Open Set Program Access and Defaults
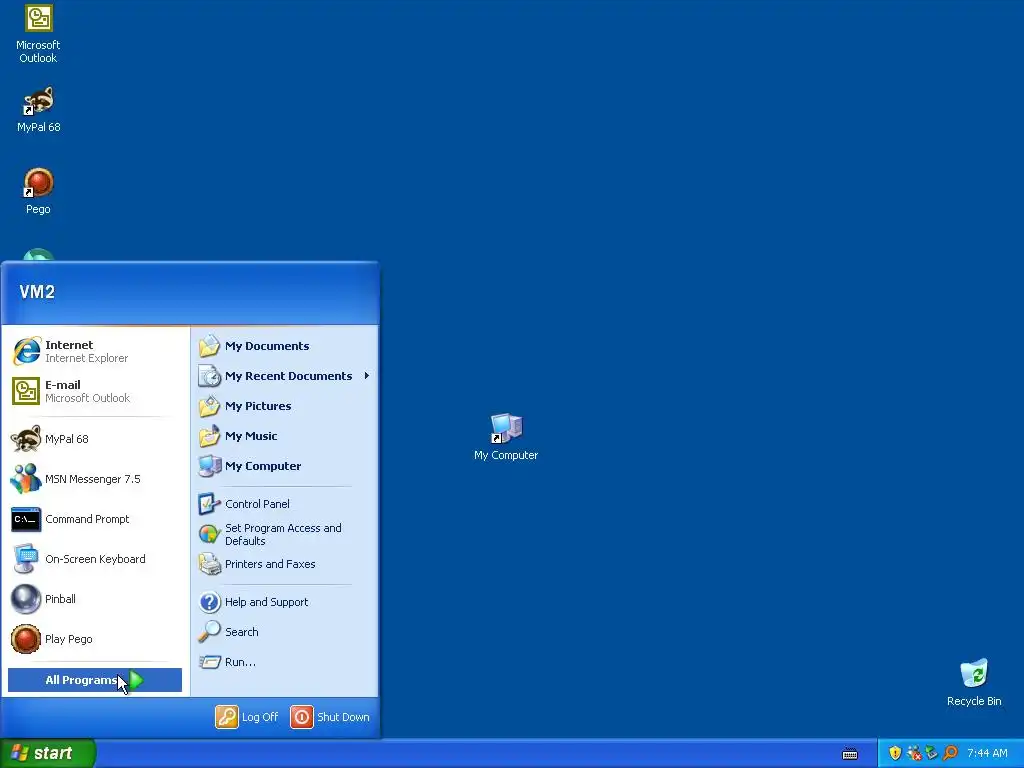 [284, 534]
